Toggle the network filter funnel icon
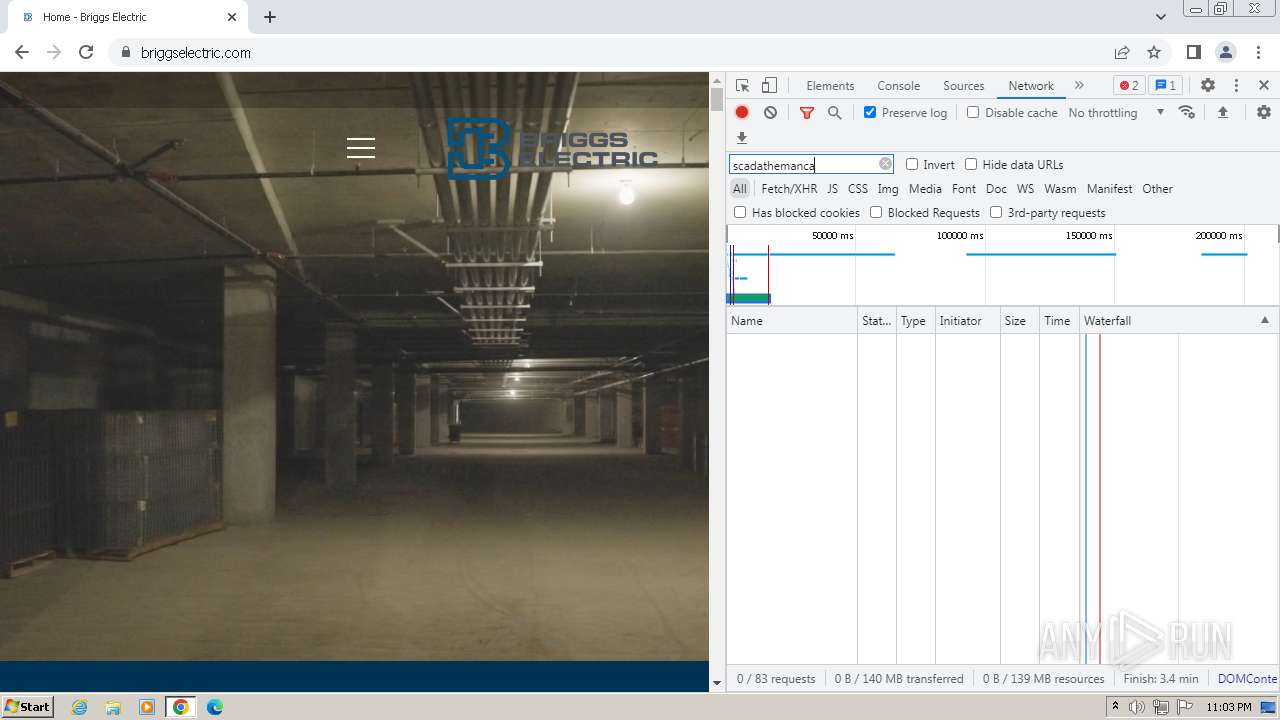The height and width of the screenshot is (720, 1280). point(807,113)
